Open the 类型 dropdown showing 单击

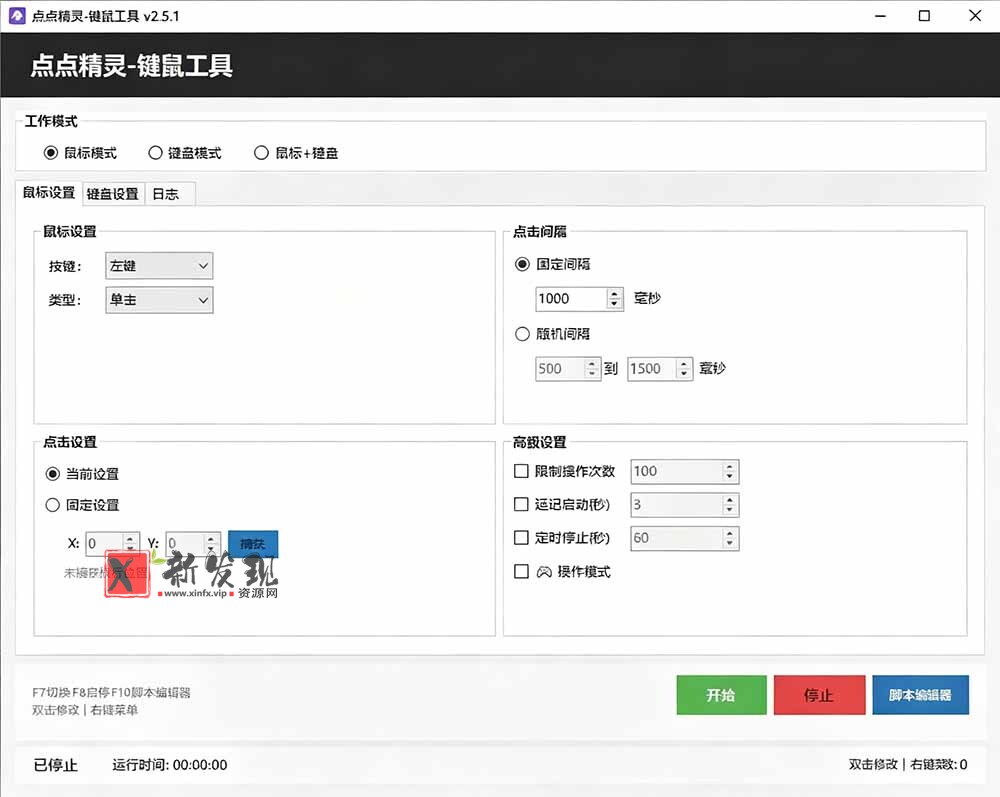159,300
